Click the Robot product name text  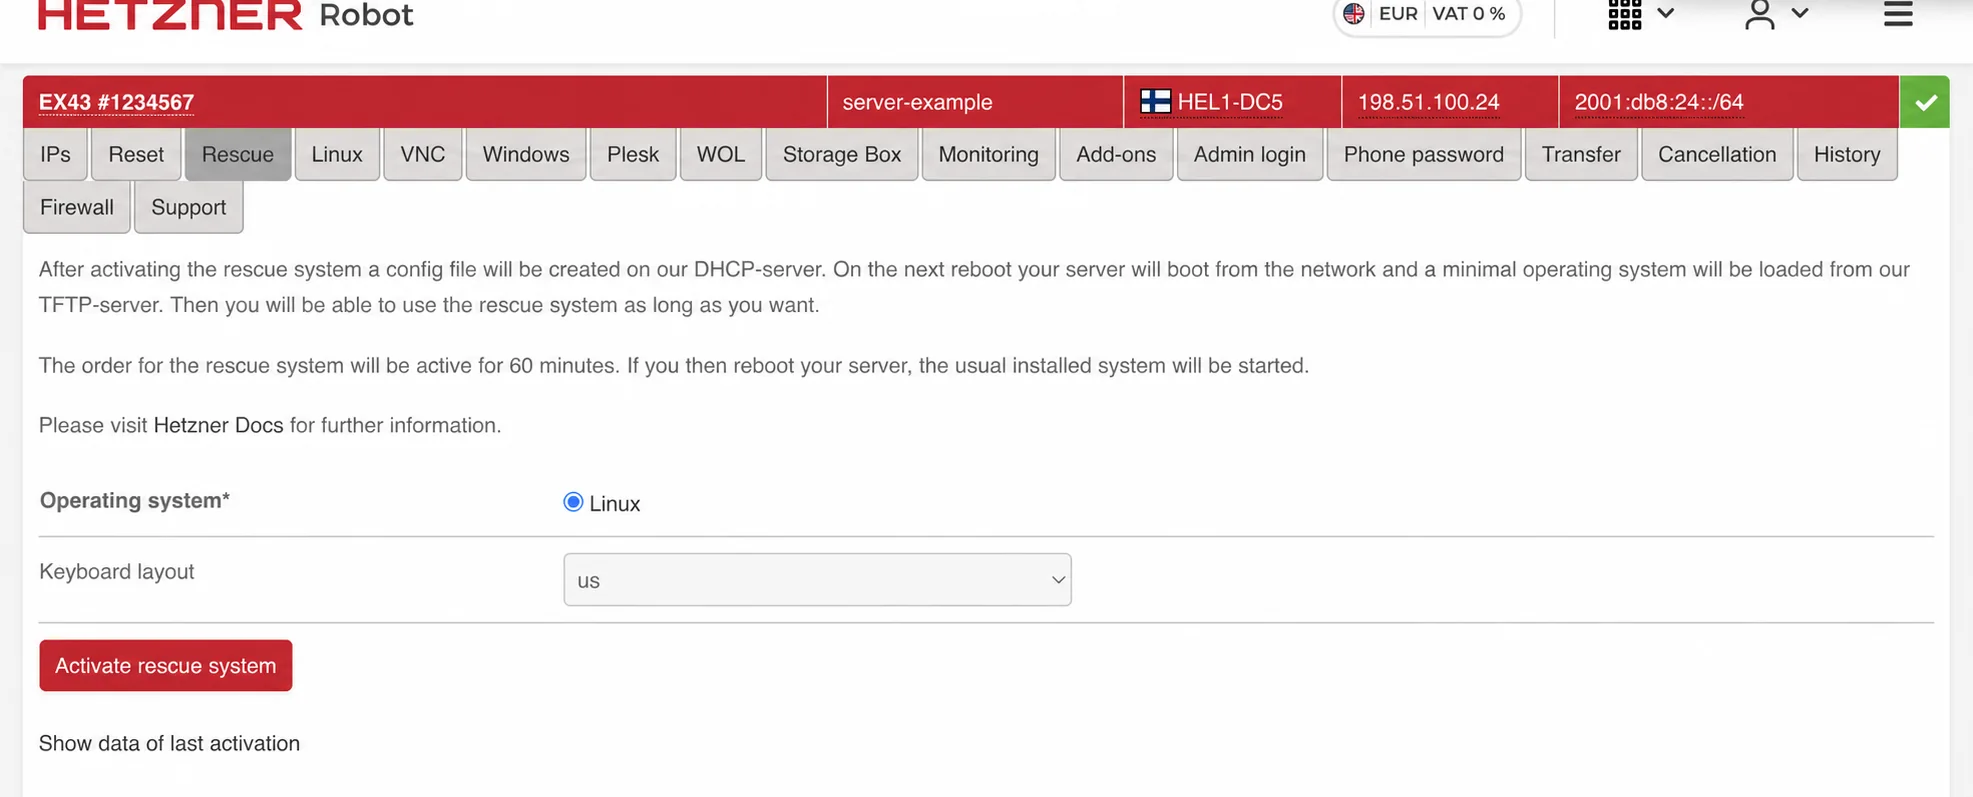pyautogui.click(x=366, y=15)
